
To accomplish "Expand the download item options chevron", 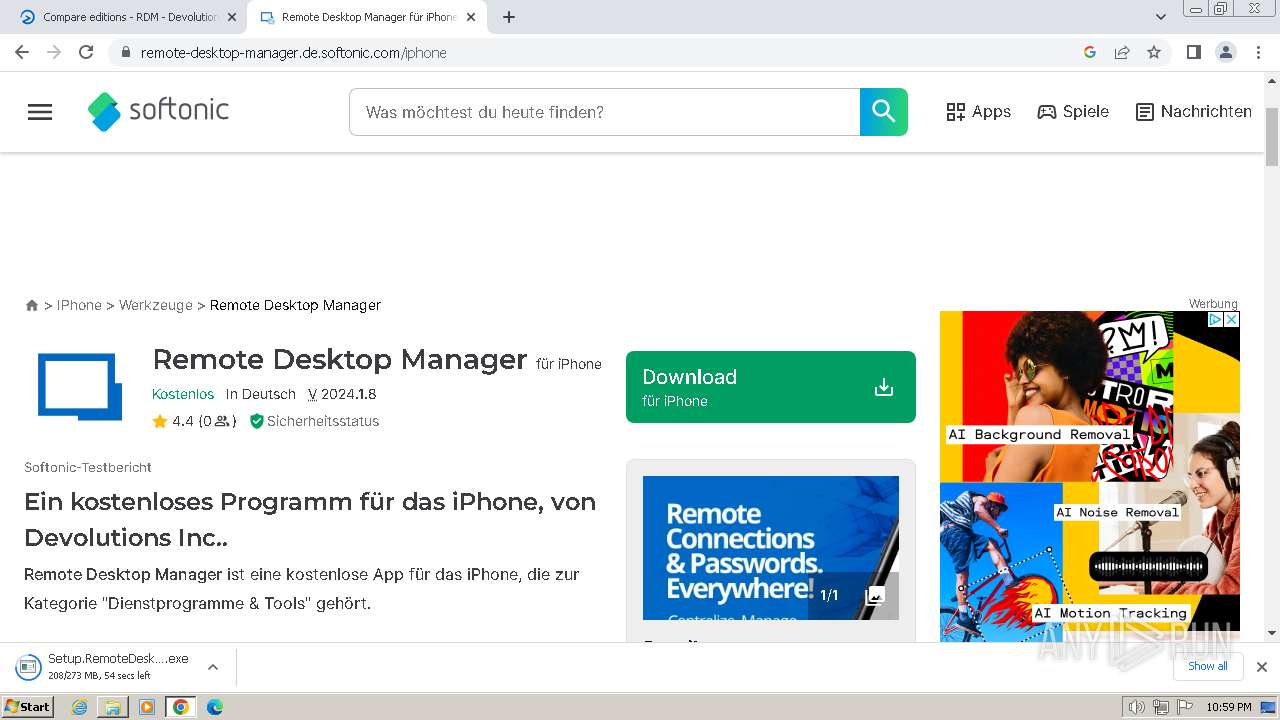I will pos(213,667).
